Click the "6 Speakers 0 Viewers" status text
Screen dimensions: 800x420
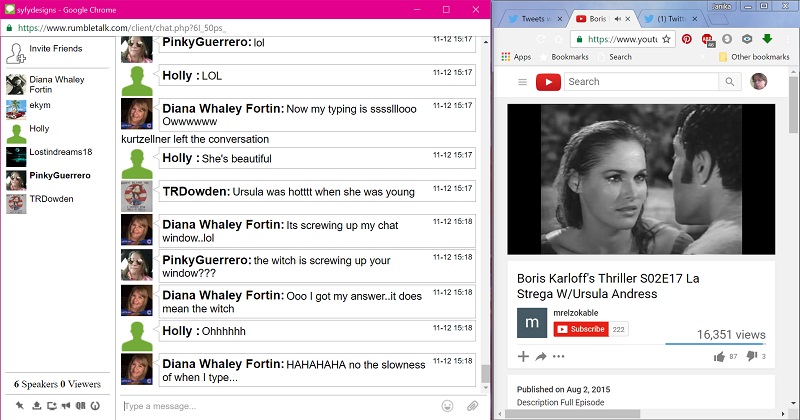(57, 384)
